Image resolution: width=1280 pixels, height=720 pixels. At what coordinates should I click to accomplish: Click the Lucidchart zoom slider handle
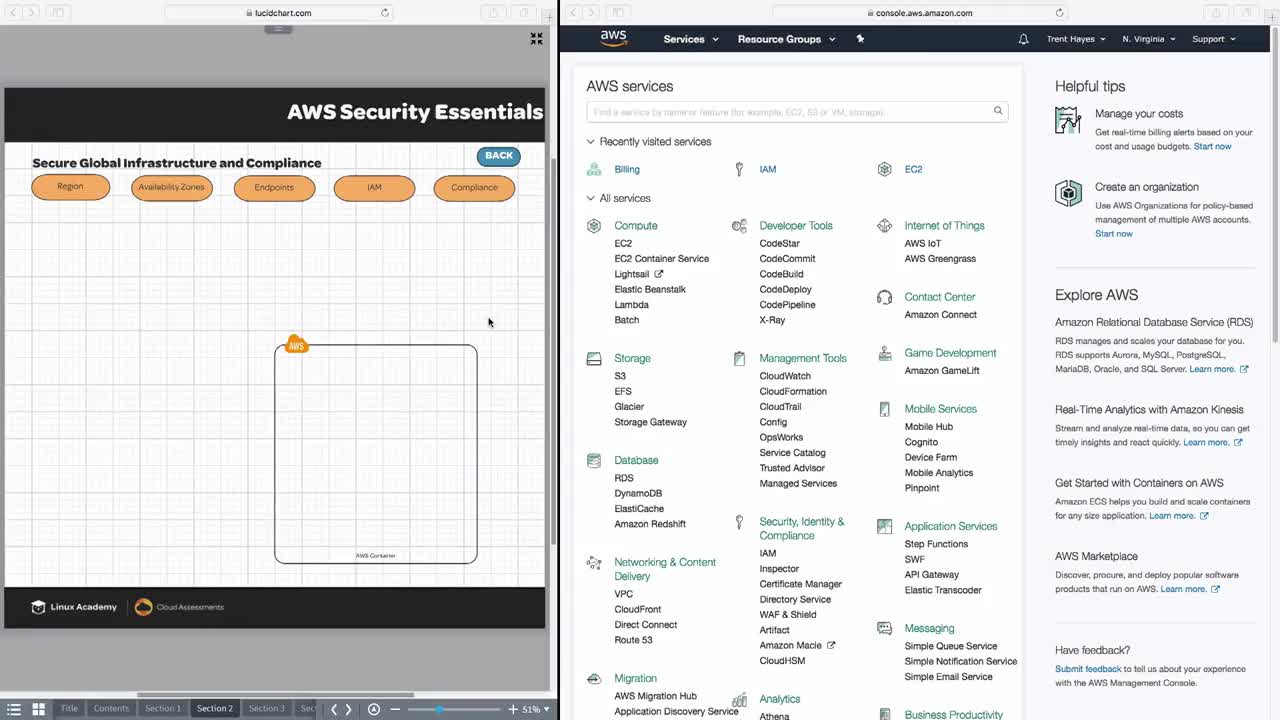click(x=439, y=709)
